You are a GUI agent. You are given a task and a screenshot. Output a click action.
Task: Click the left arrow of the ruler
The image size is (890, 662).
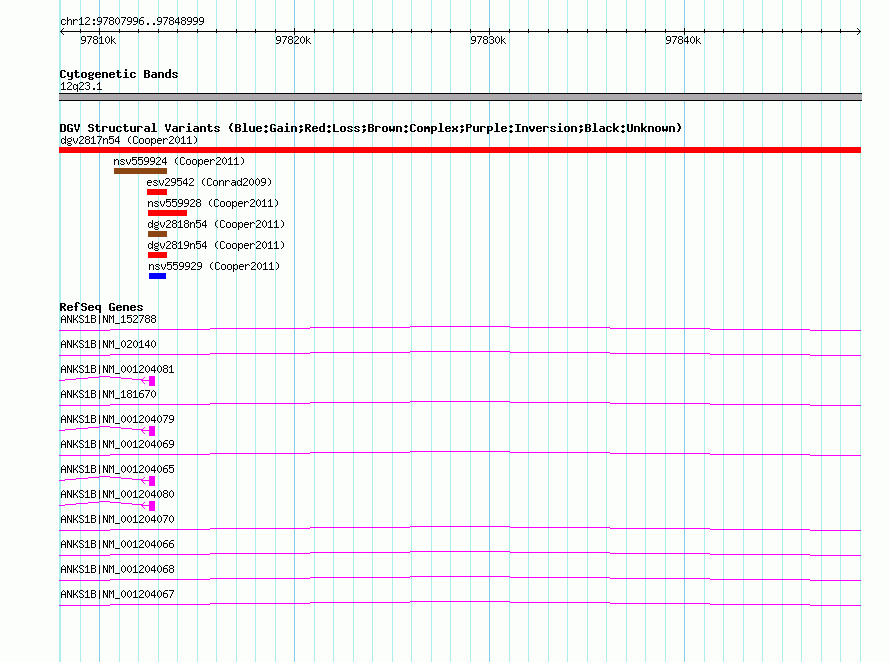(x=62, y=32)
